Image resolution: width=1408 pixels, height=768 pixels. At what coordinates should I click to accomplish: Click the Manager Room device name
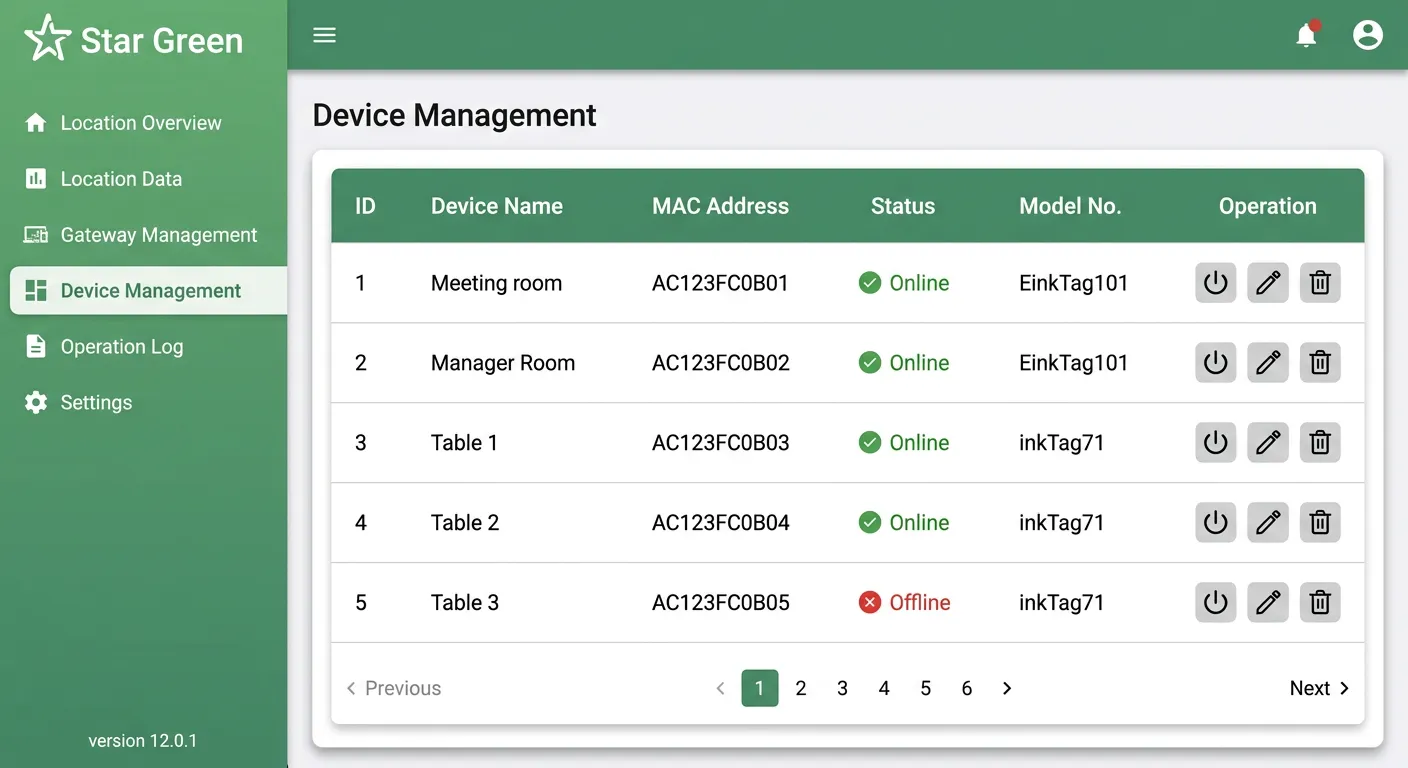pyautogui.click(x=503, y=363)
